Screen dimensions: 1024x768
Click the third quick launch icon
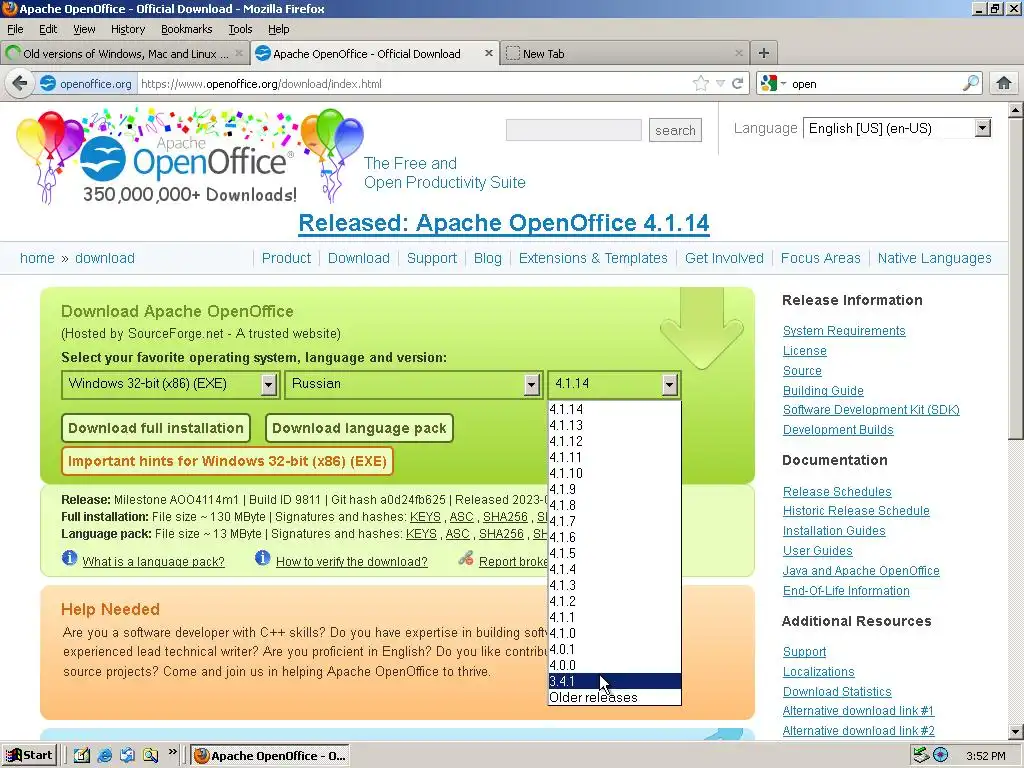click(x=127, y=756)
